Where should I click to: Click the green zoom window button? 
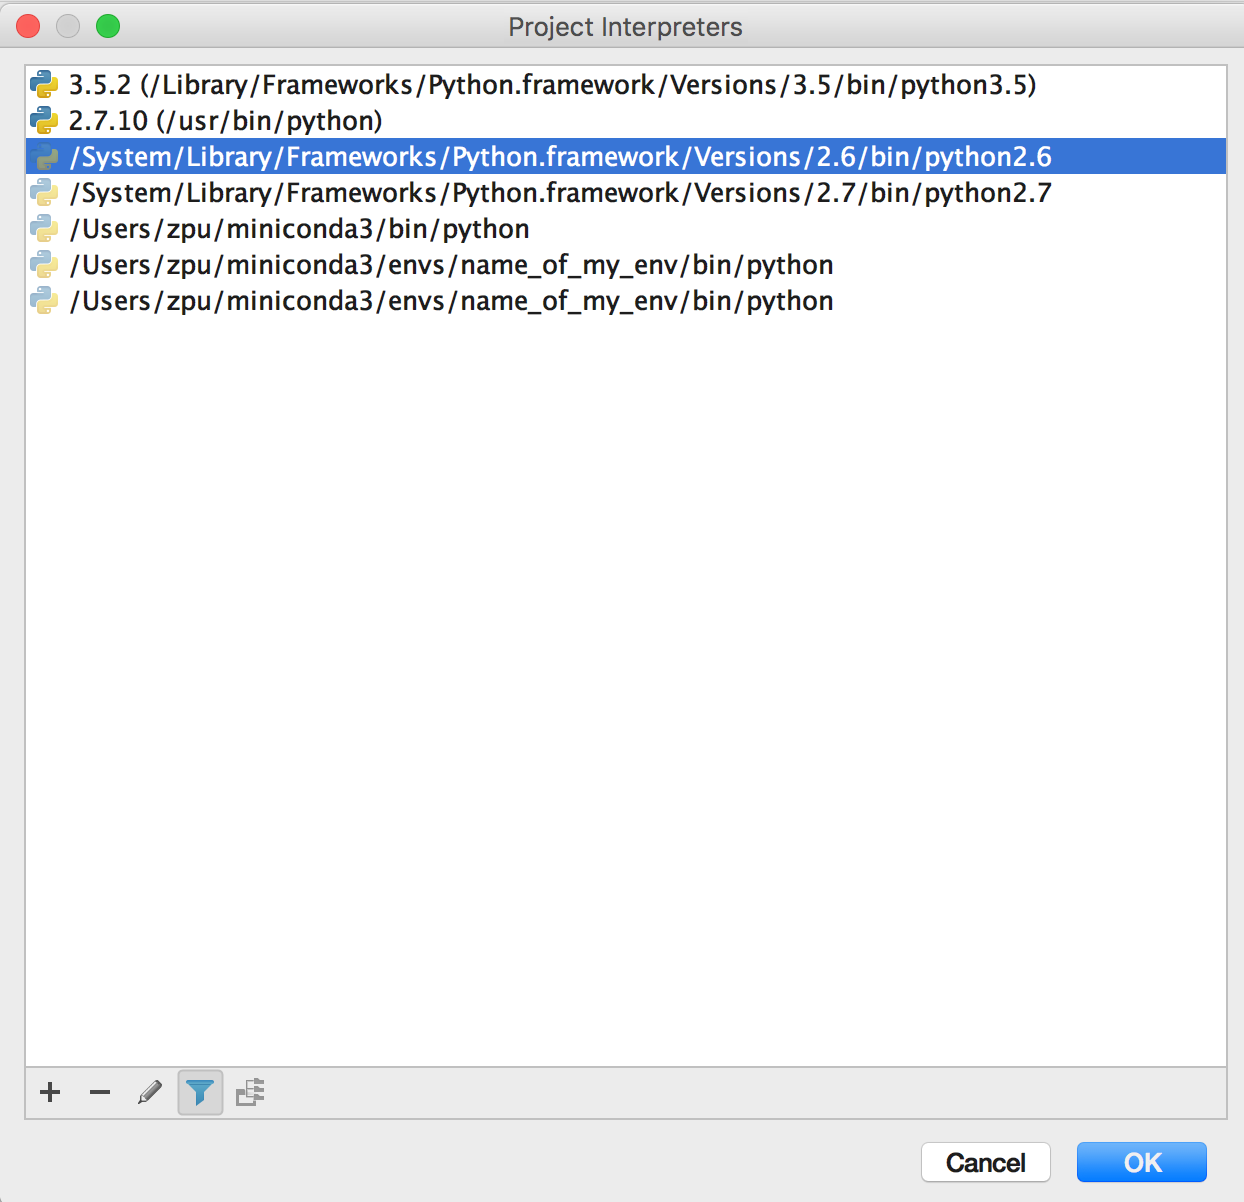(x=108, y=26)
